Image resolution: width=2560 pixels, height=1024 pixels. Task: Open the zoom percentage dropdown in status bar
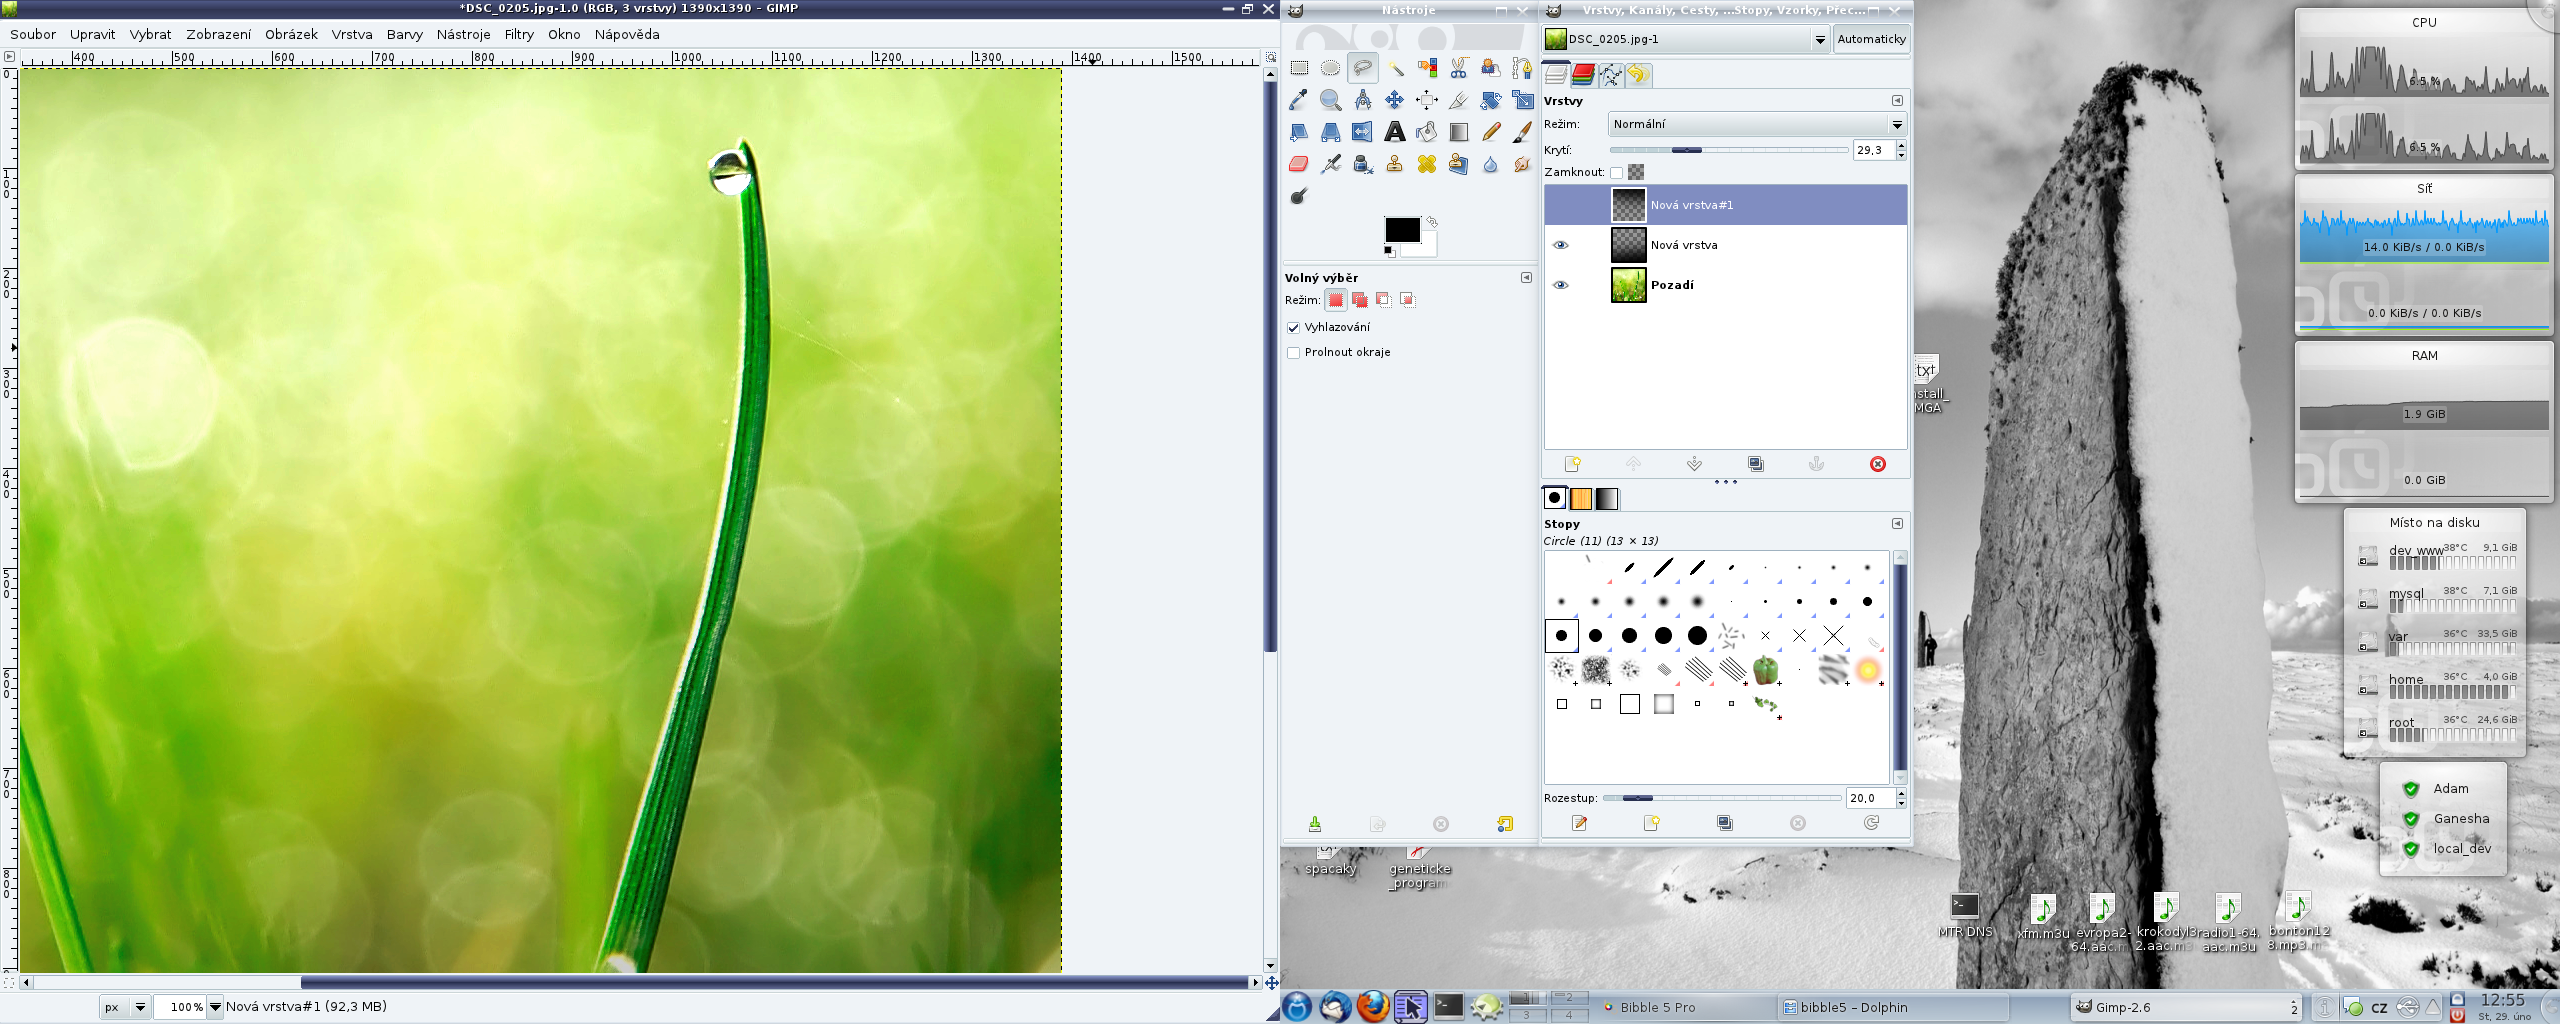214,1007
